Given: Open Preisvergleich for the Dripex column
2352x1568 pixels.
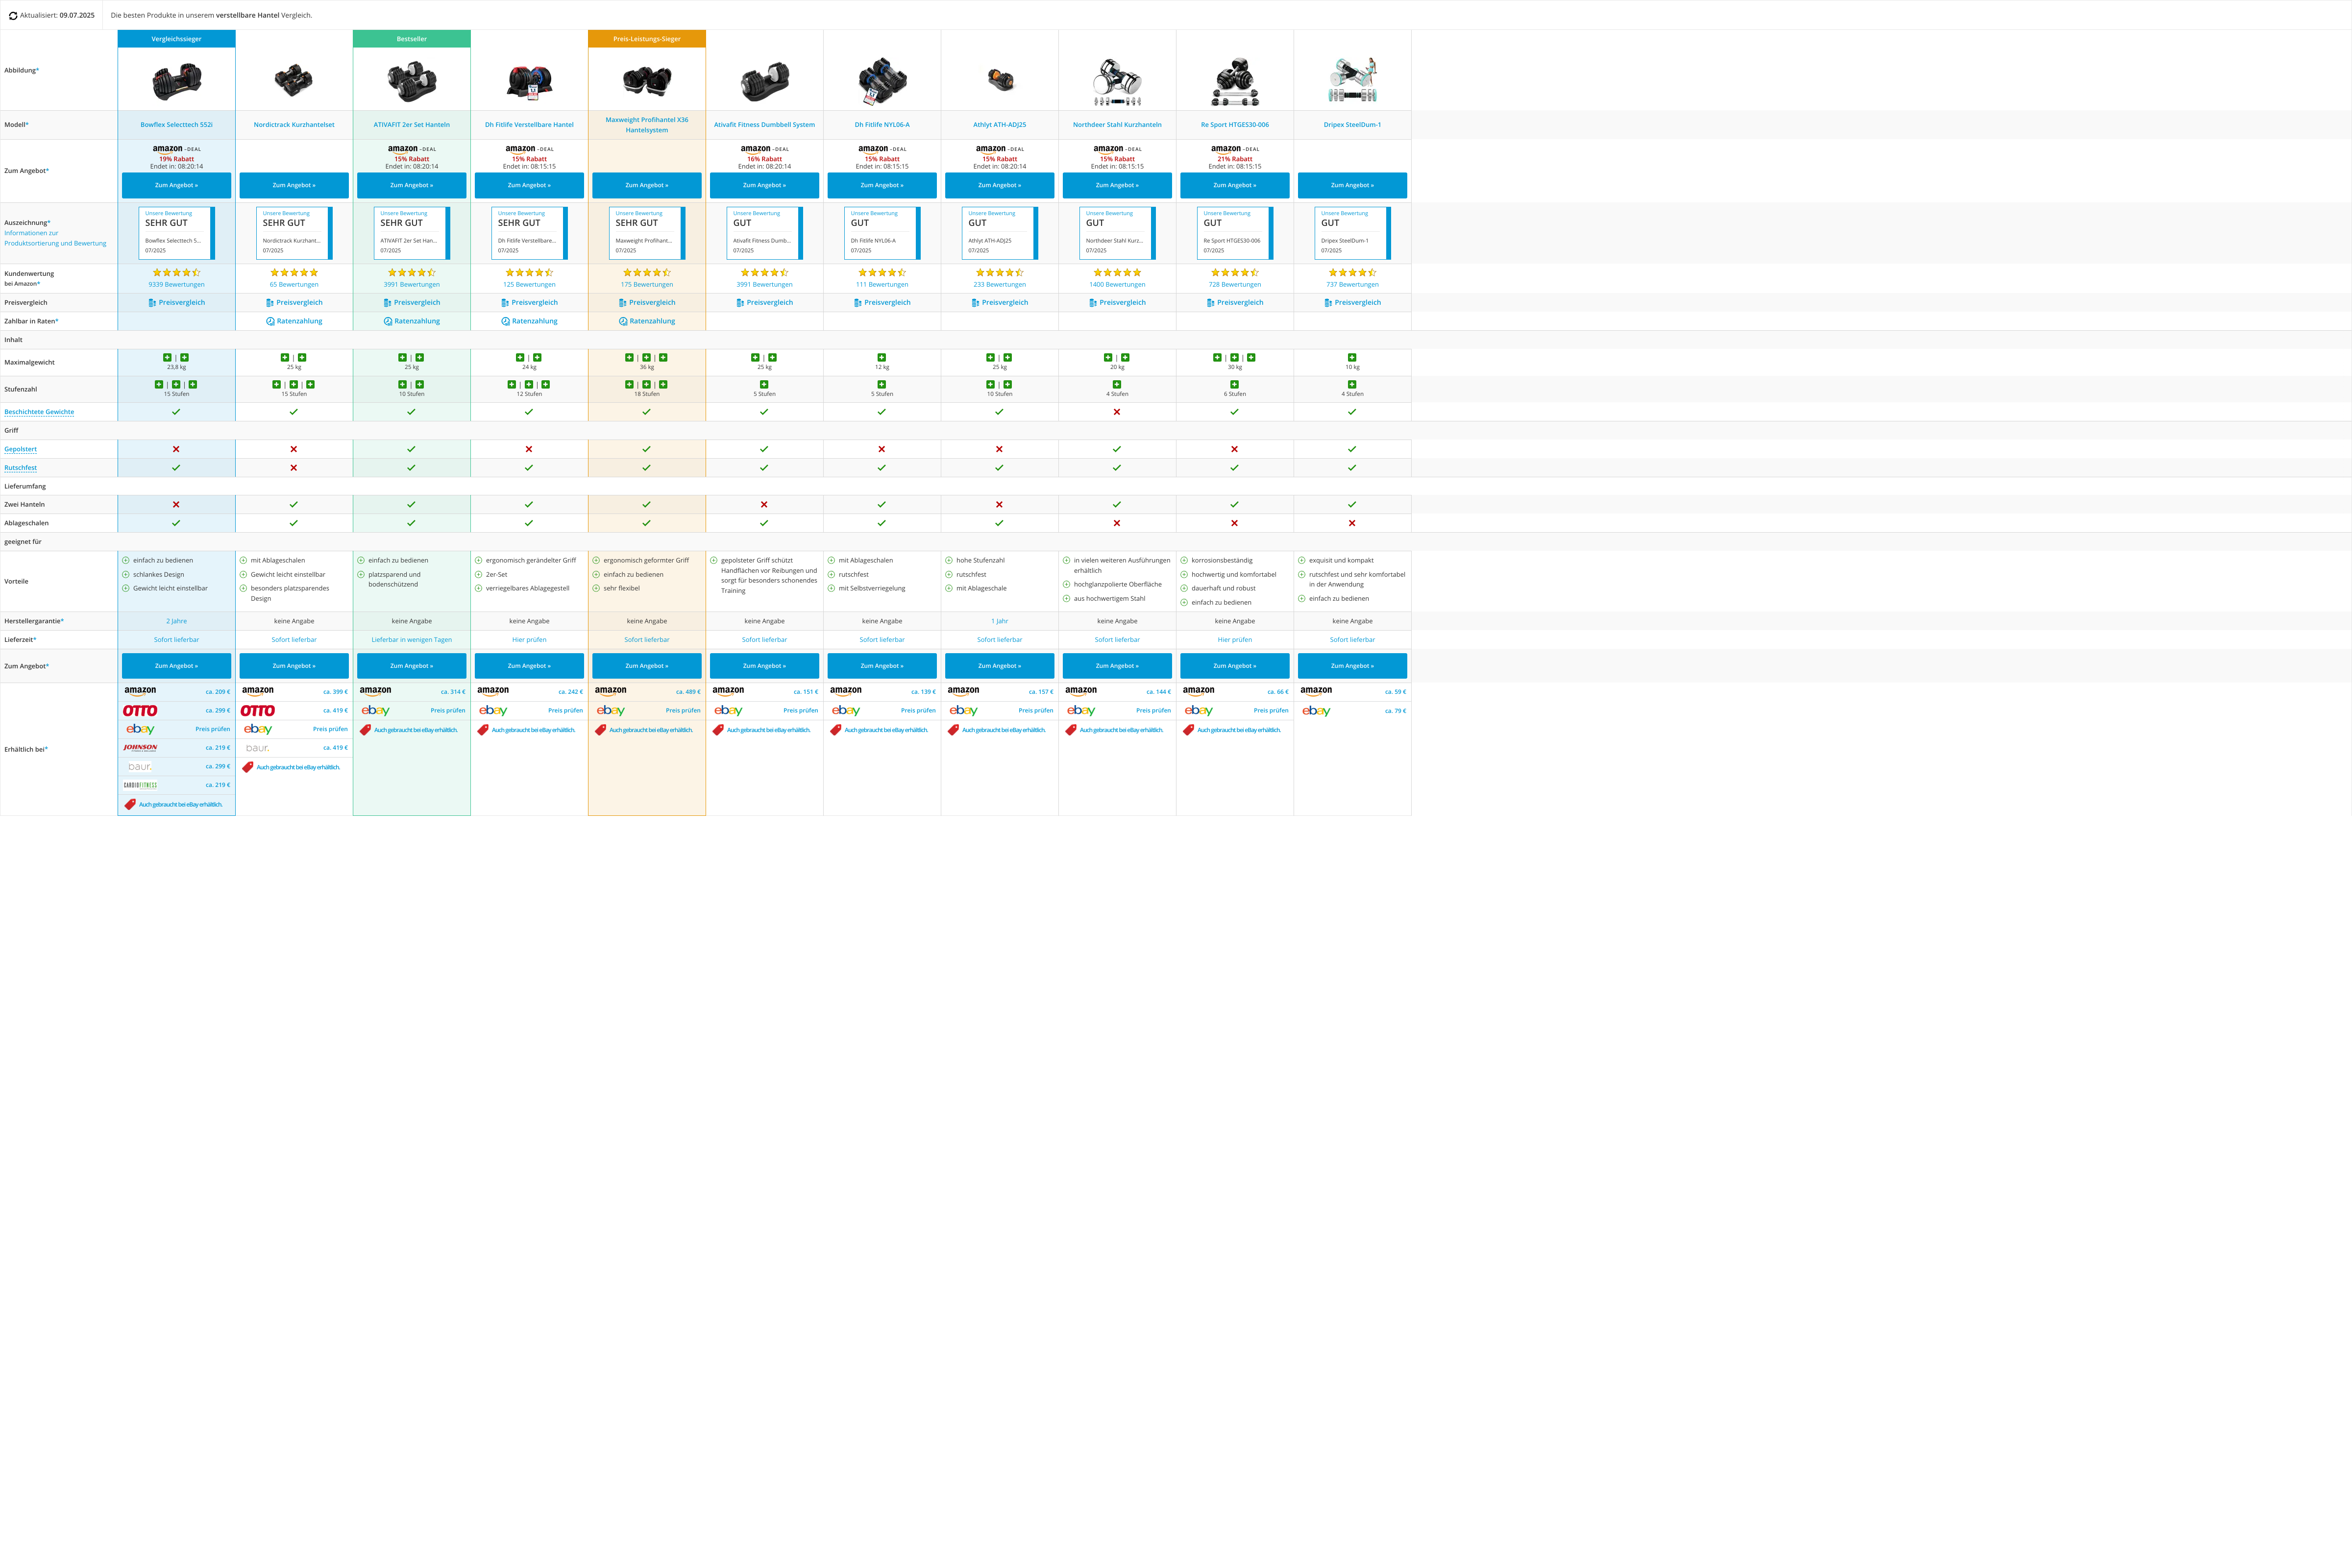Looking at the screenshot, I should pos(1352,302).
